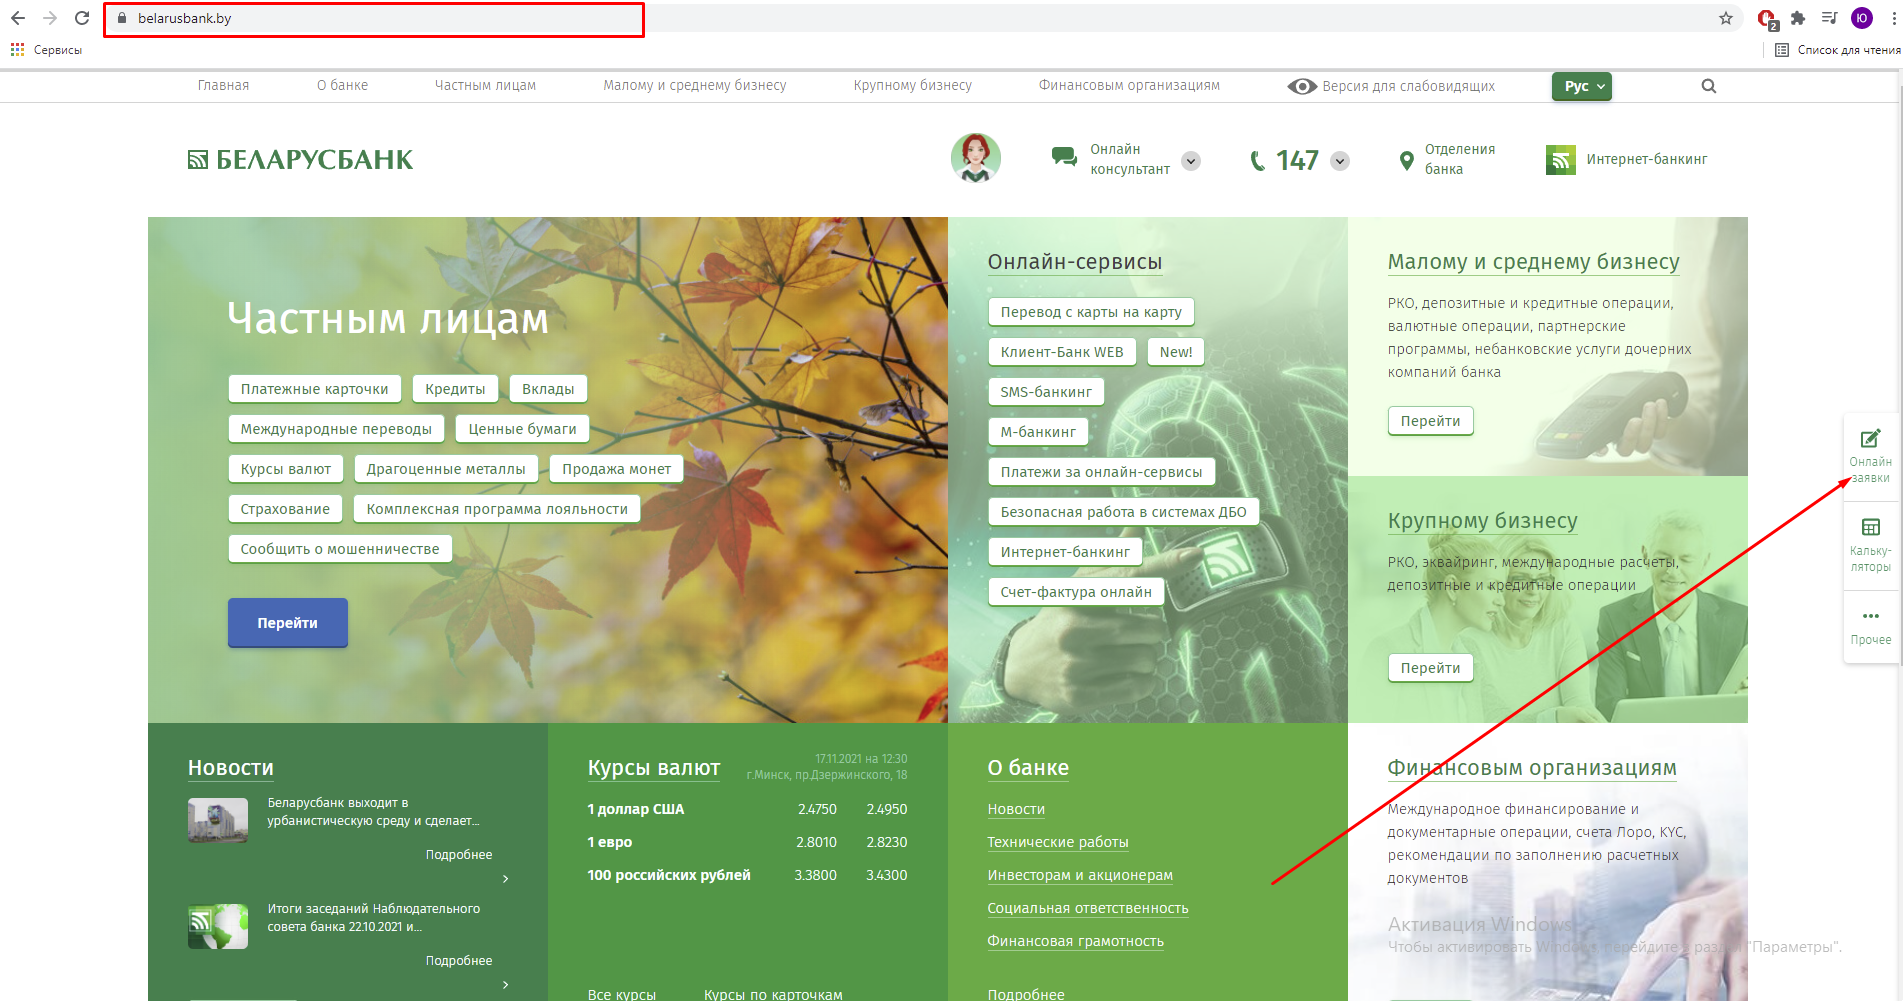Open the Все курсы link
This screenshot has height=1001, width=1903.
coord(622,994)
